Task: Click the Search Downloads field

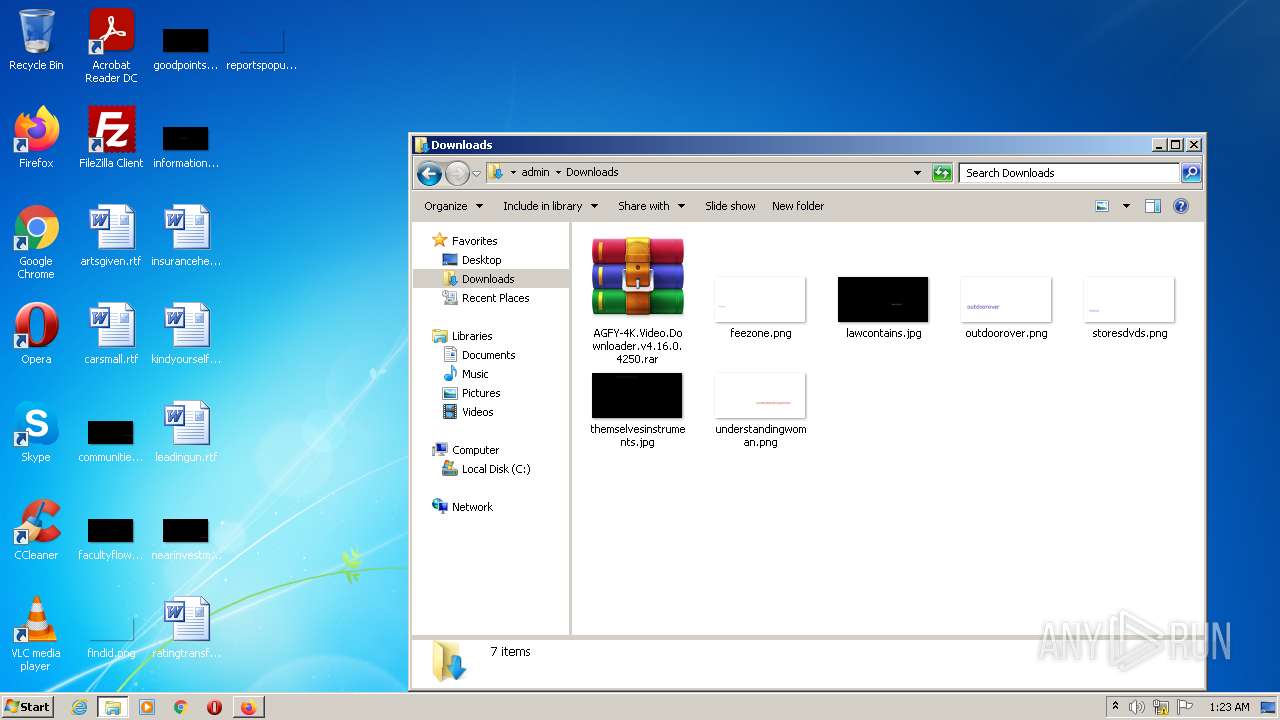Action: [x=1069, y=173]
